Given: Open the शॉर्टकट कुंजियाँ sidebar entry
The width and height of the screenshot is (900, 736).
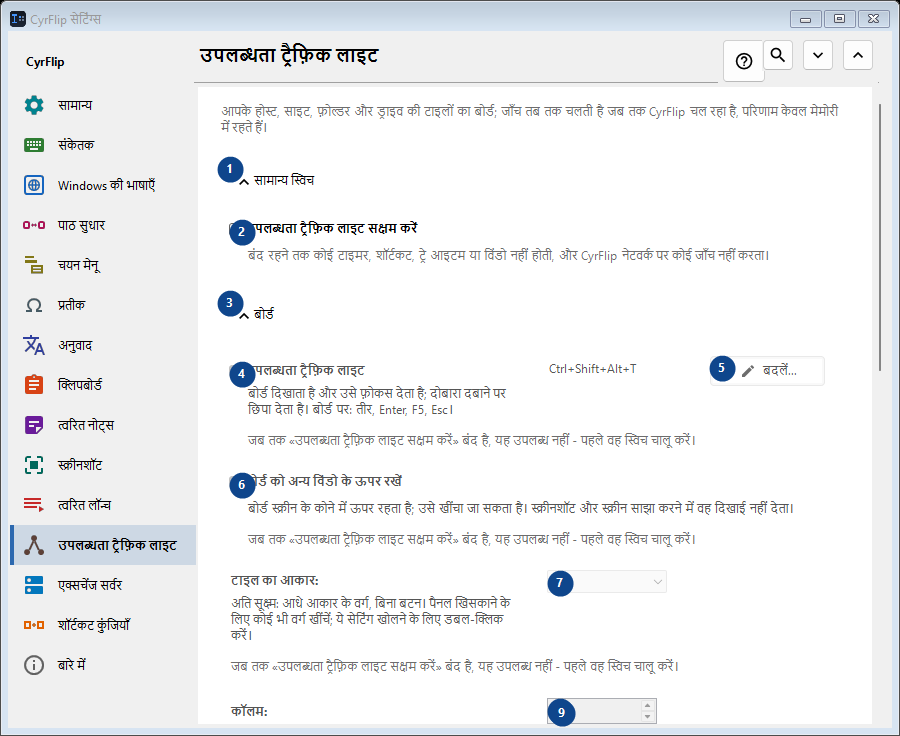Looking at the screenshot, I should (x=103, y=625).
